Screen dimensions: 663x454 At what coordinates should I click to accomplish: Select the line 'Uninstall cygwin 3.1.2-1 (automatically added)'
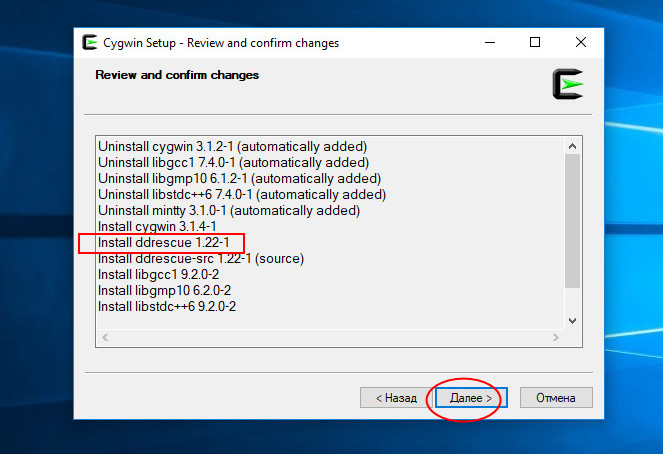(x=233, y=147)
